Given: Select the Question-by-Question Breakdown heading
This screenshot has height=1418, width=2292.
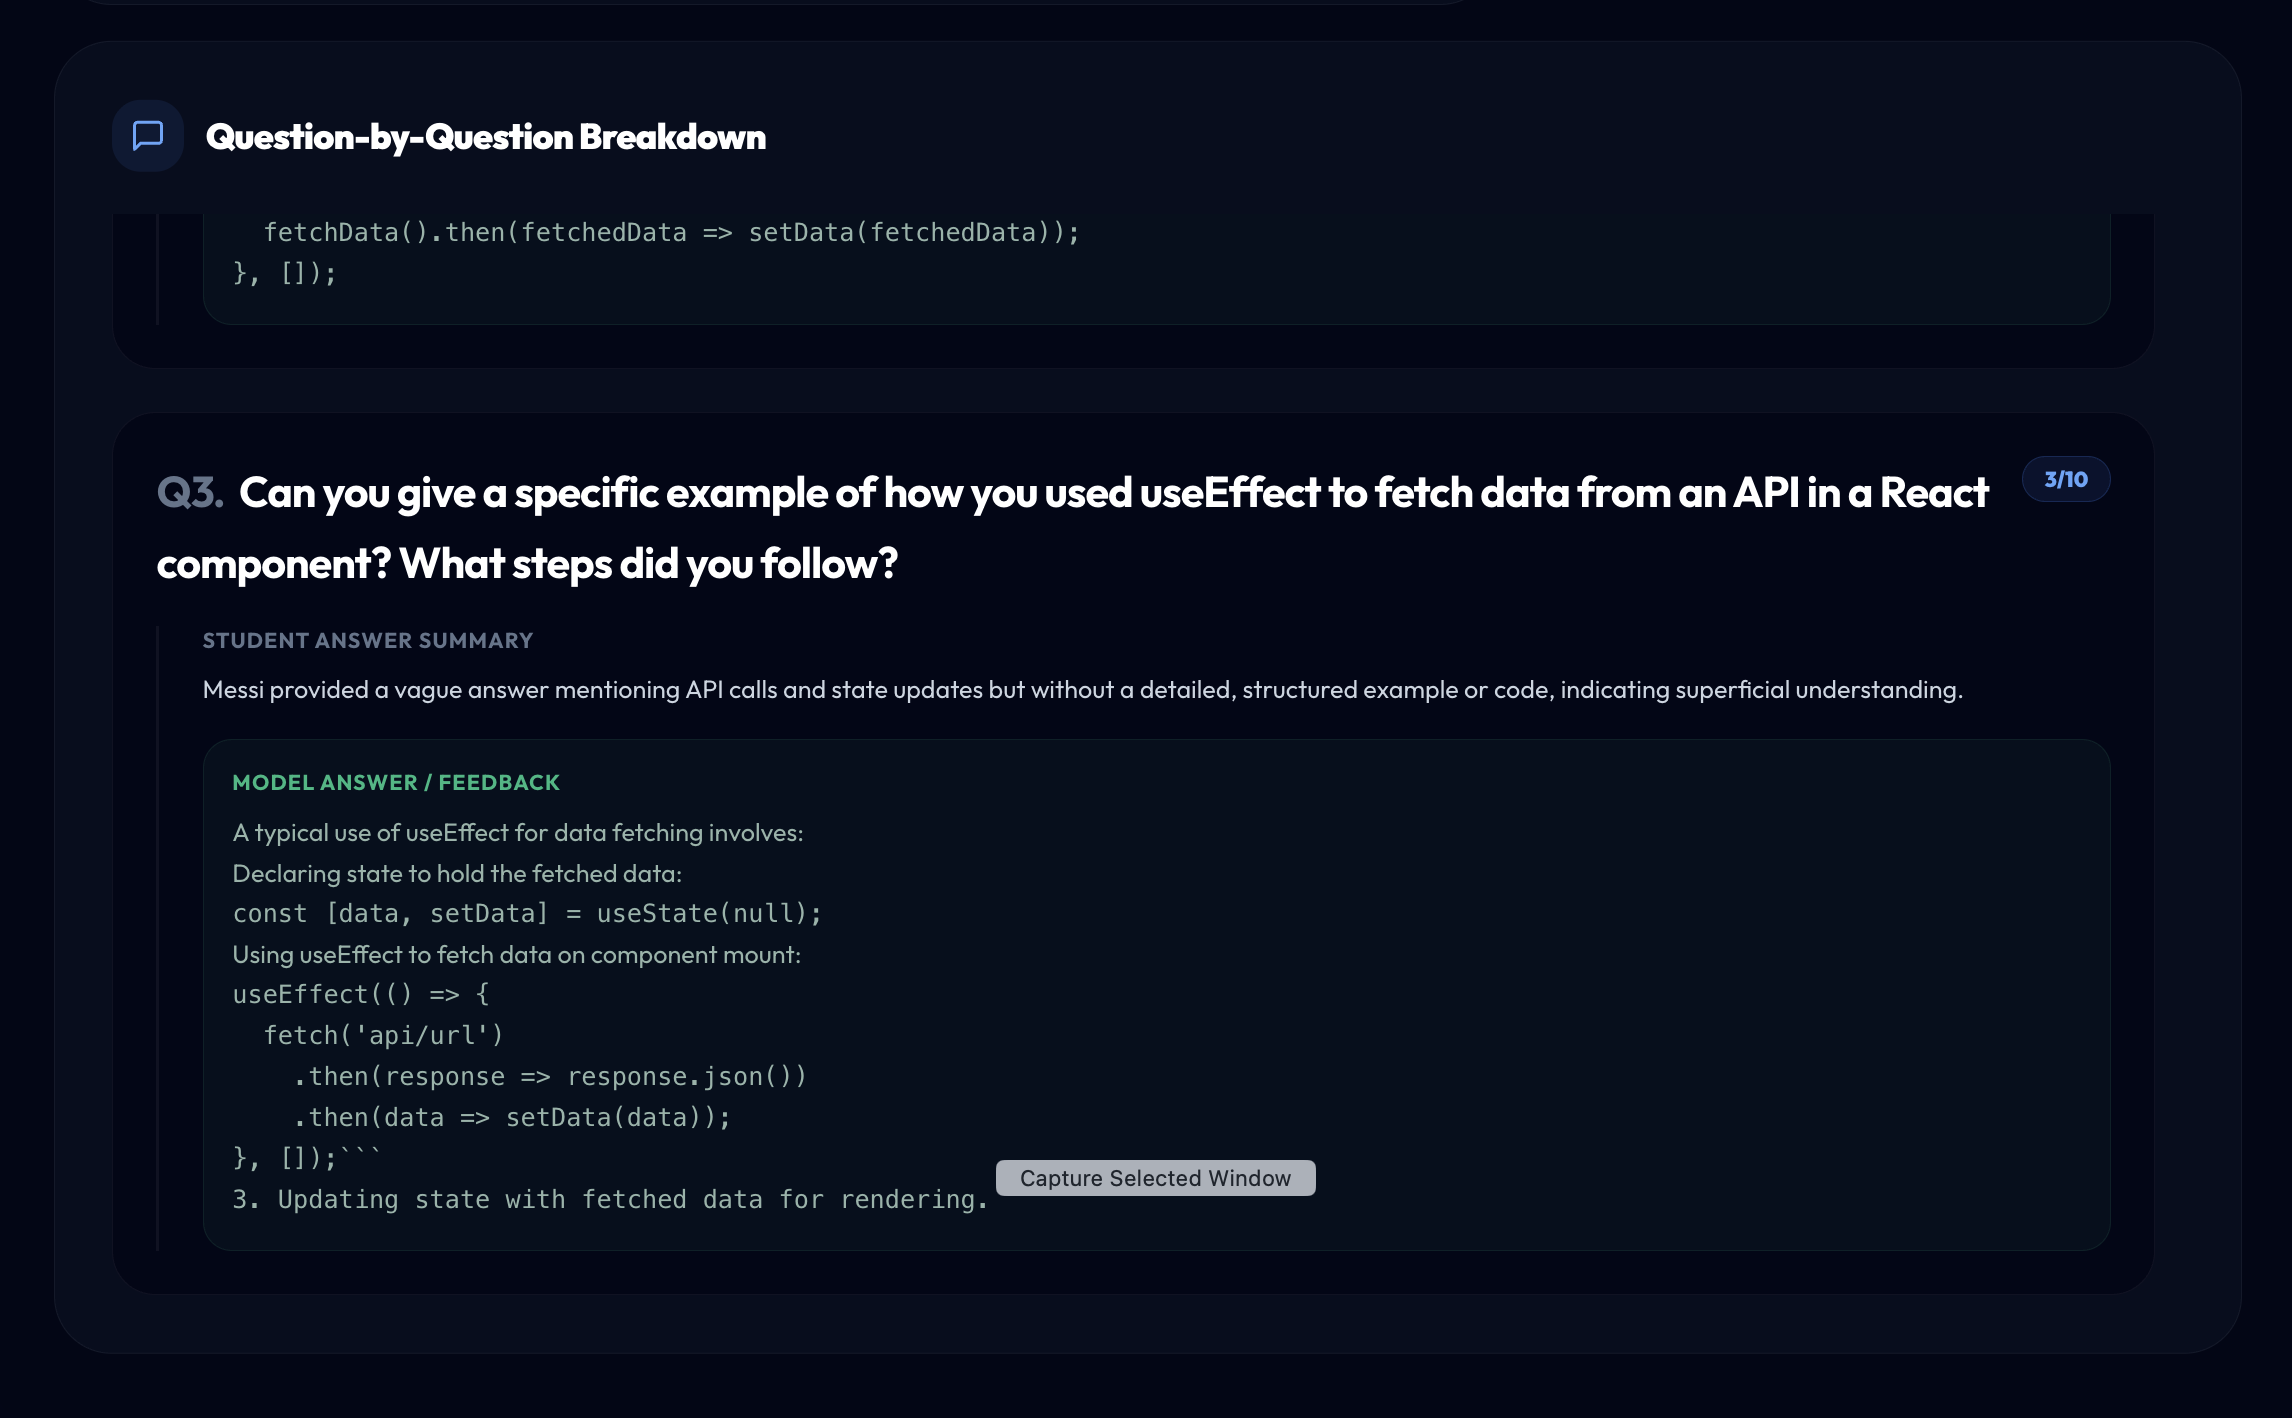Looking at the screenshot, I should (x=485, y=136).
